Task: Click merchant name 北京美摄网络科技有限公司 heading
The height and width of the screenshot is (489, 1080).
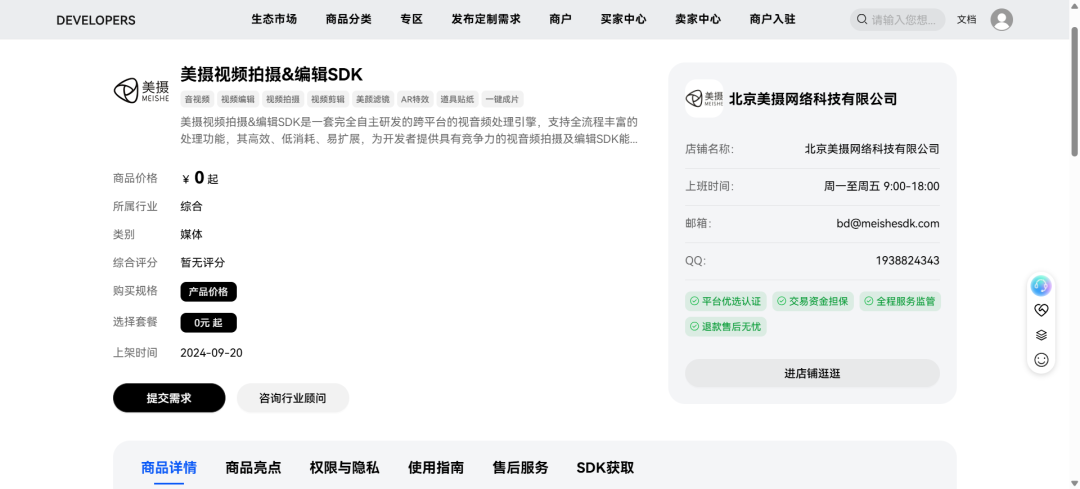Action: pos(813,98)
